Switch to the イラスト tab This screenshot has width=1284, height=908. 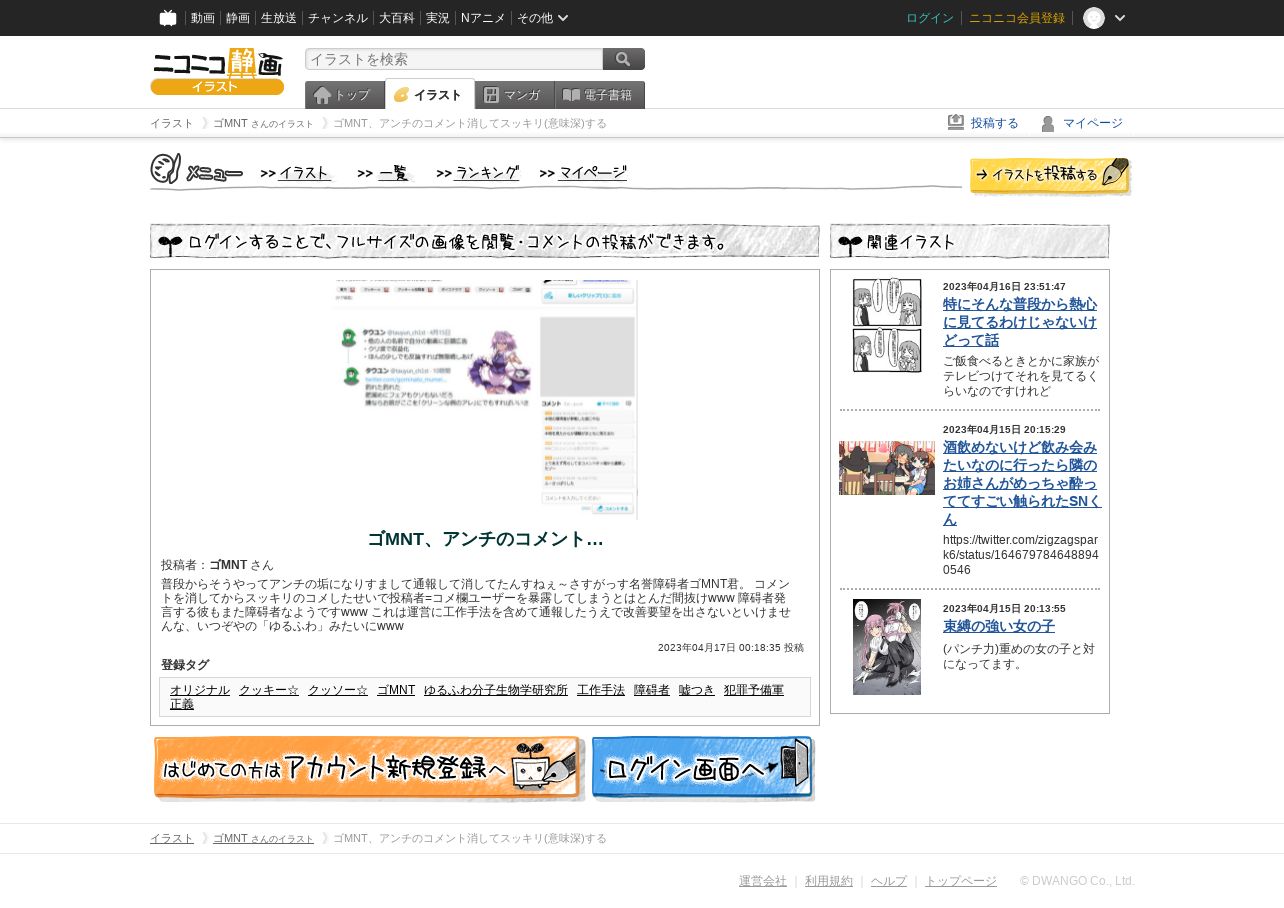430,95
